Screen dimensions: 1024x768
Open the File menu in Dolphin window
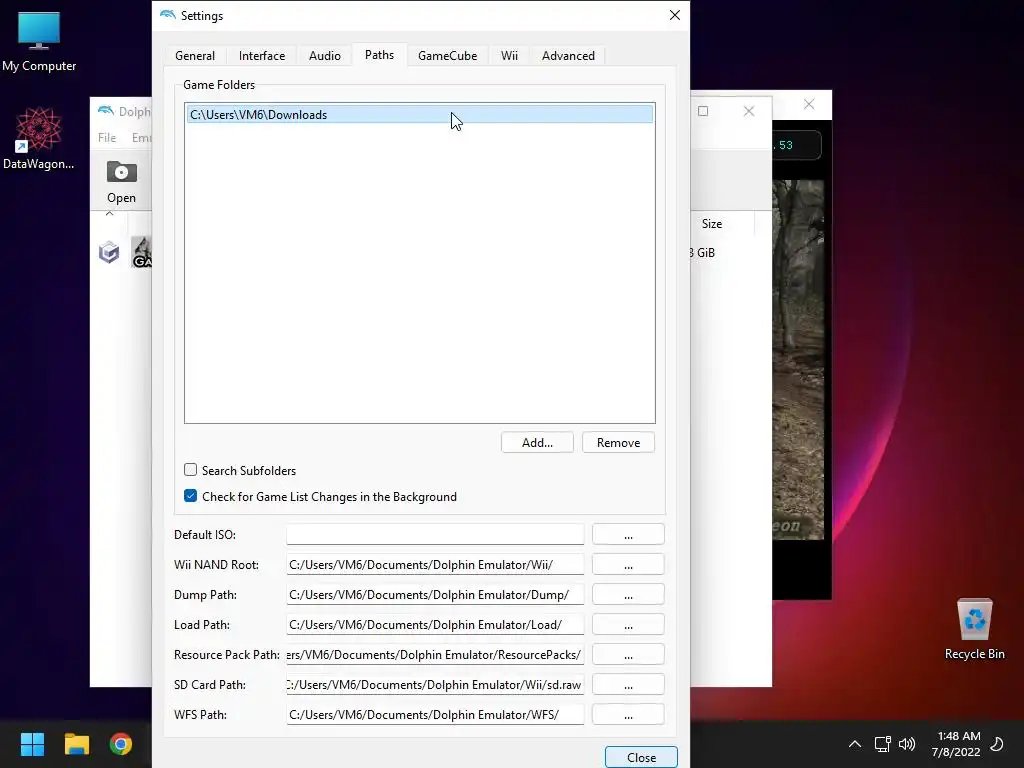point(107,138)
